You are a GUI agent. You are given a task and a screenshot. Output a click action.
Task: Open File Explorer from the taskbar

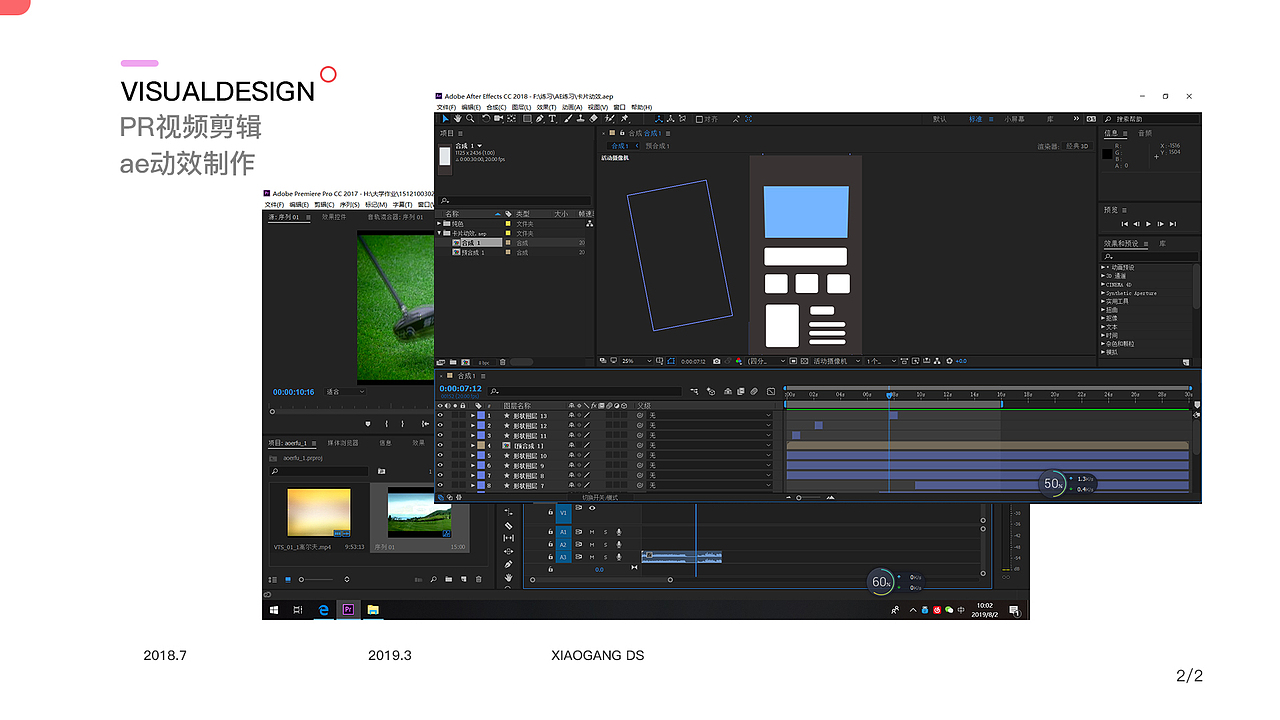tap(373, 609)
